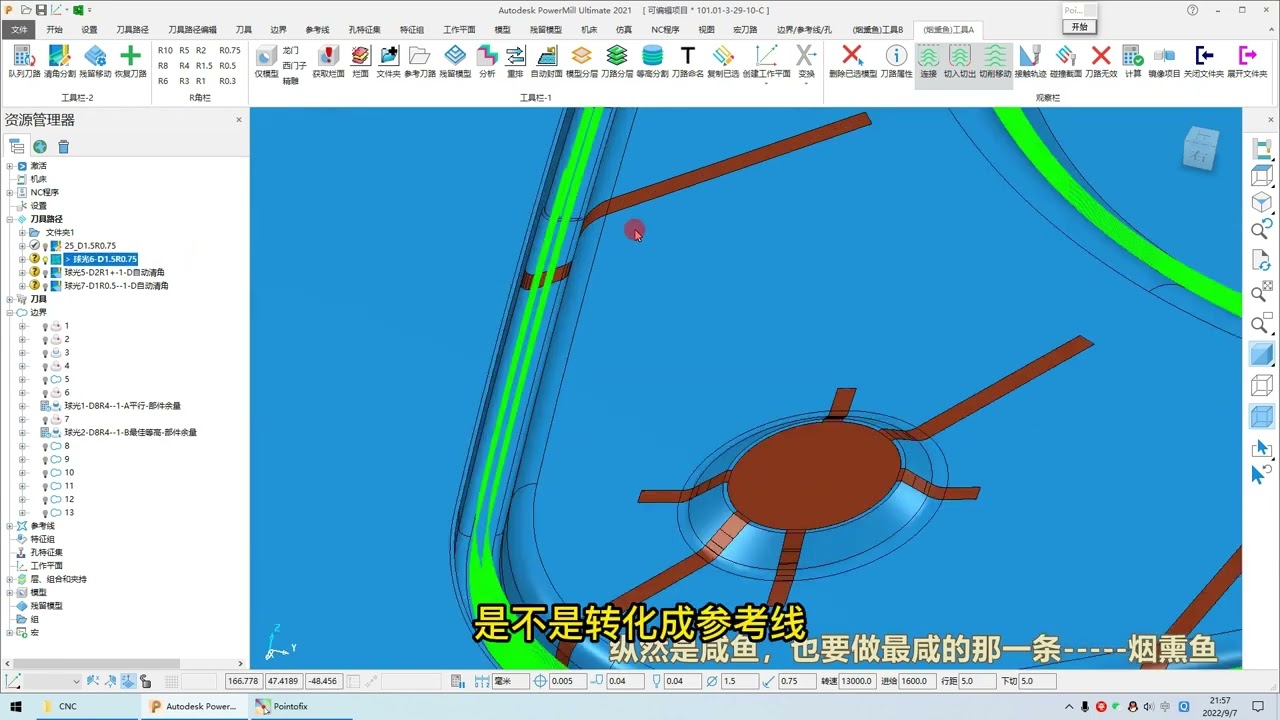This screenshot has height=720, width=1280.
Task: Collapse the 刀具路径 tree node
Action: point(10,219)
